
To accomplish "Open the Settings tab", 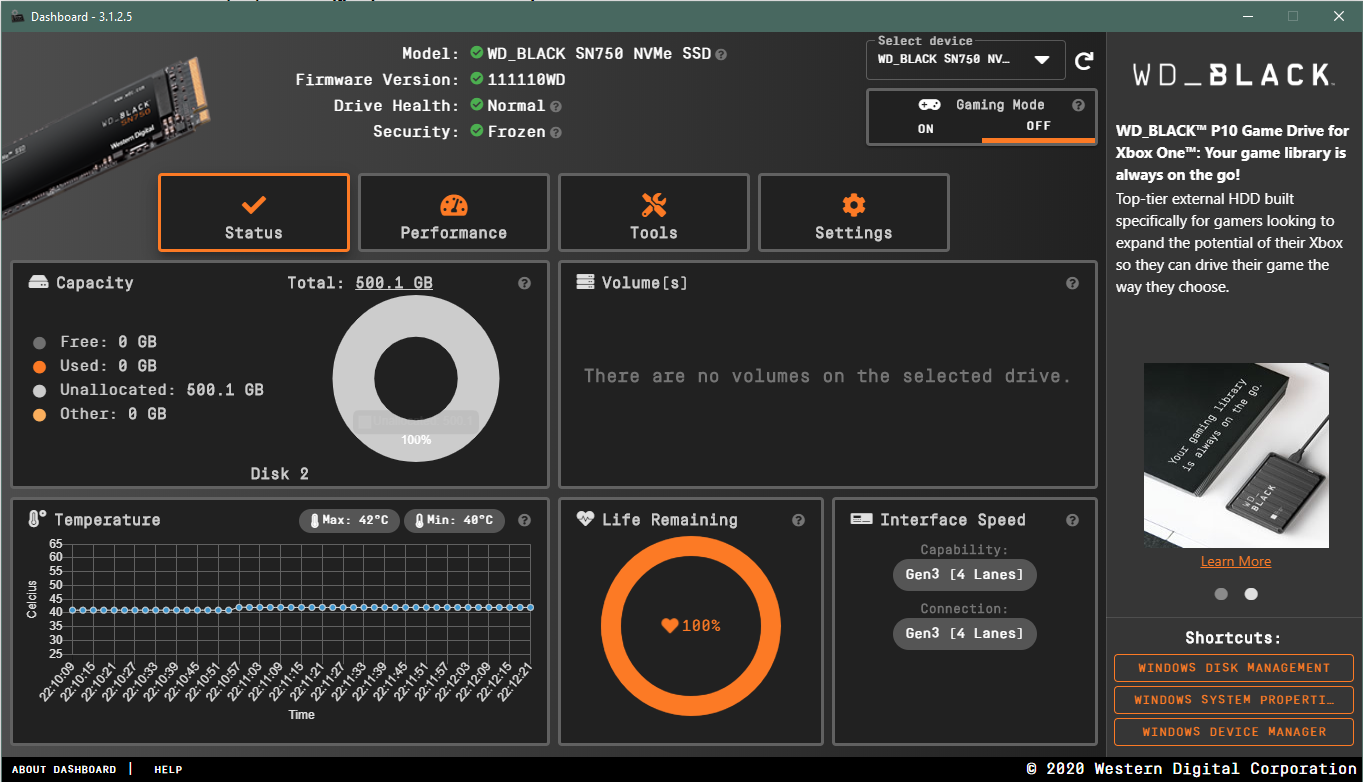I will pyautogui.click(x=854, y=213).
